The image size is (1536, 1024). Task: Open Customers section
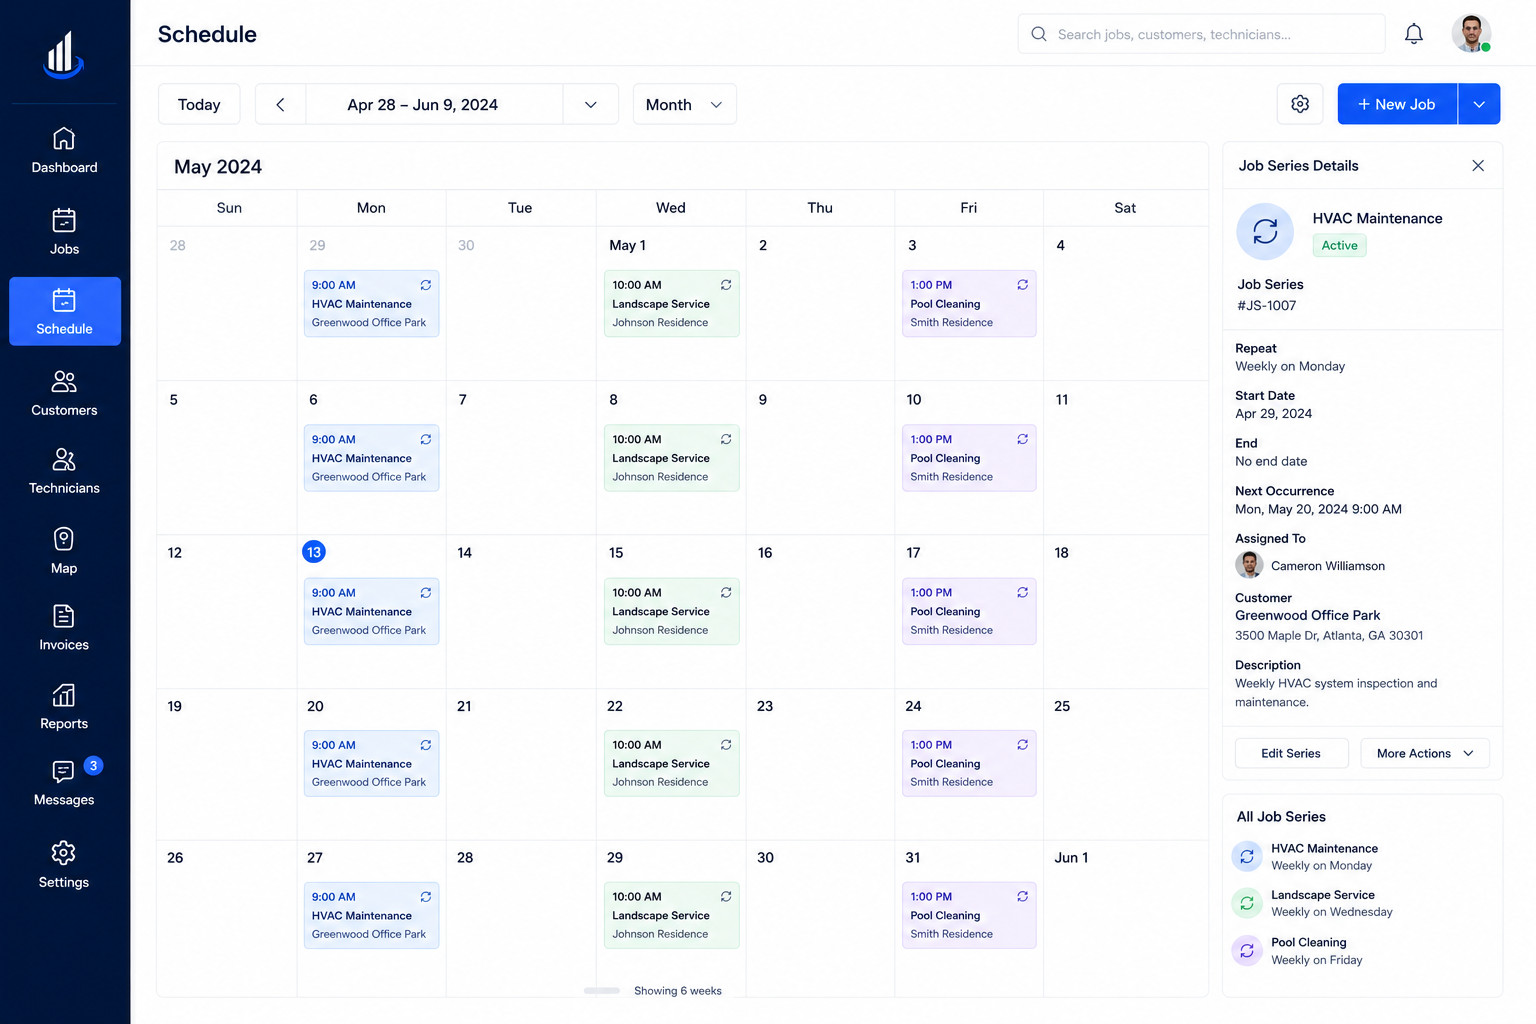pos(64,393)
